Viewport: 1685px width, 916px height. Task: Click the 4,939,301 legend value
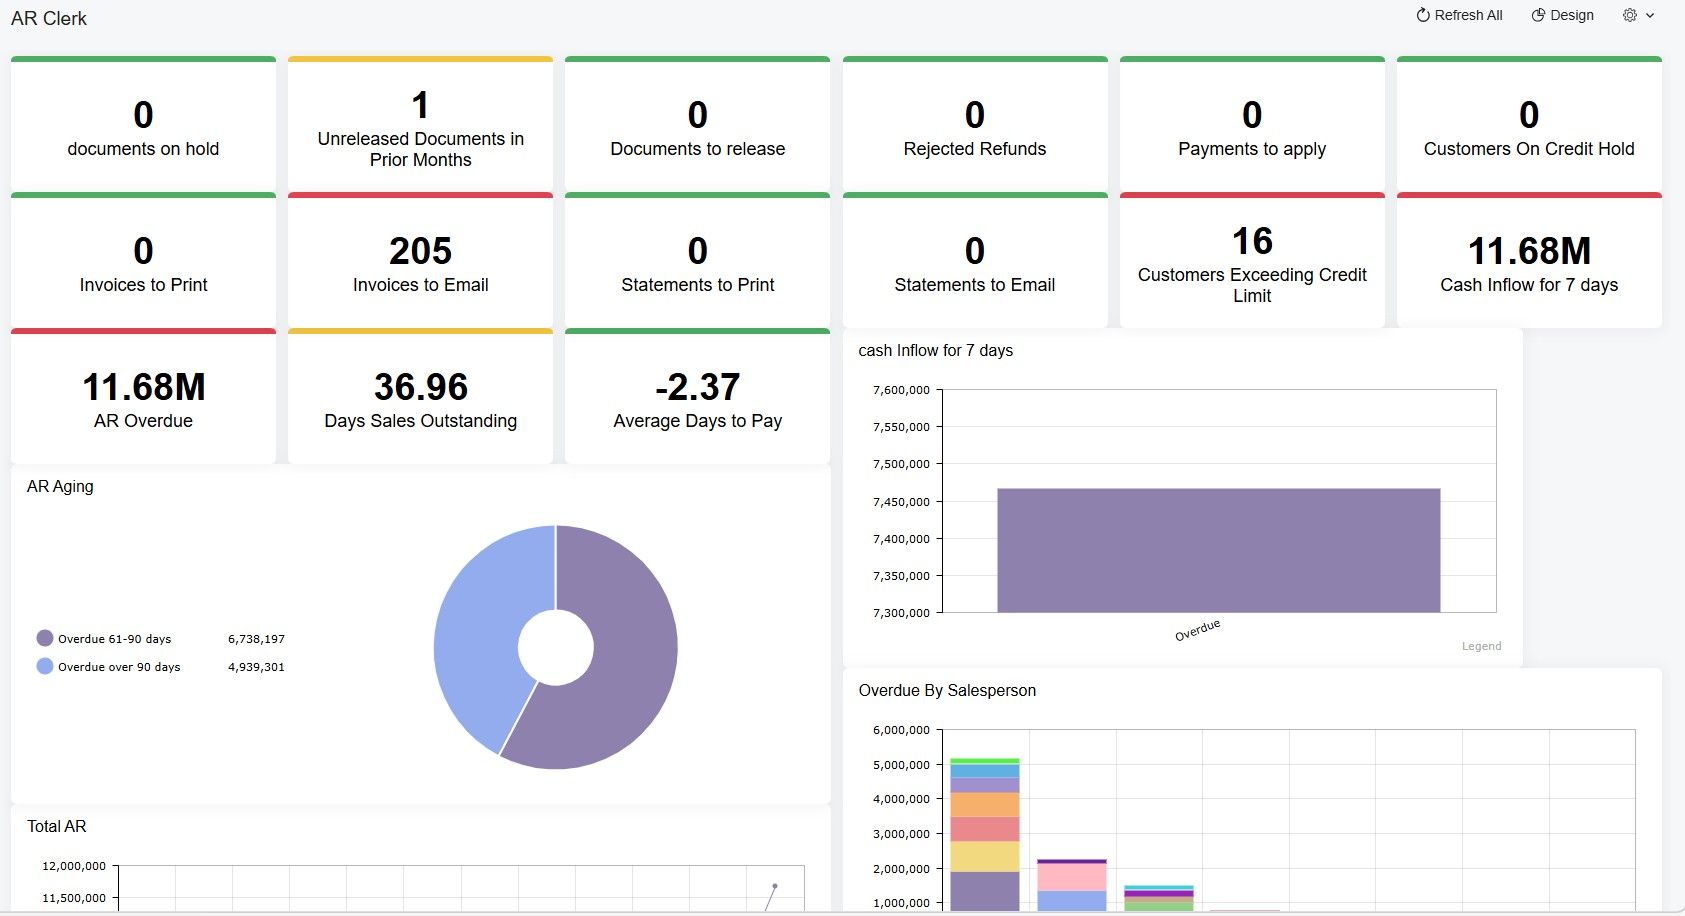coord(256,667)
